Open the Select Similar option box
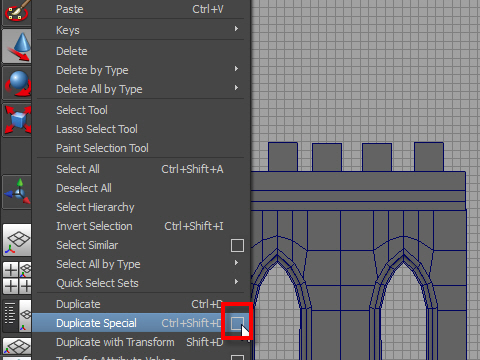Viewport: 480px width, 360px height. click(x=237, y=246)
